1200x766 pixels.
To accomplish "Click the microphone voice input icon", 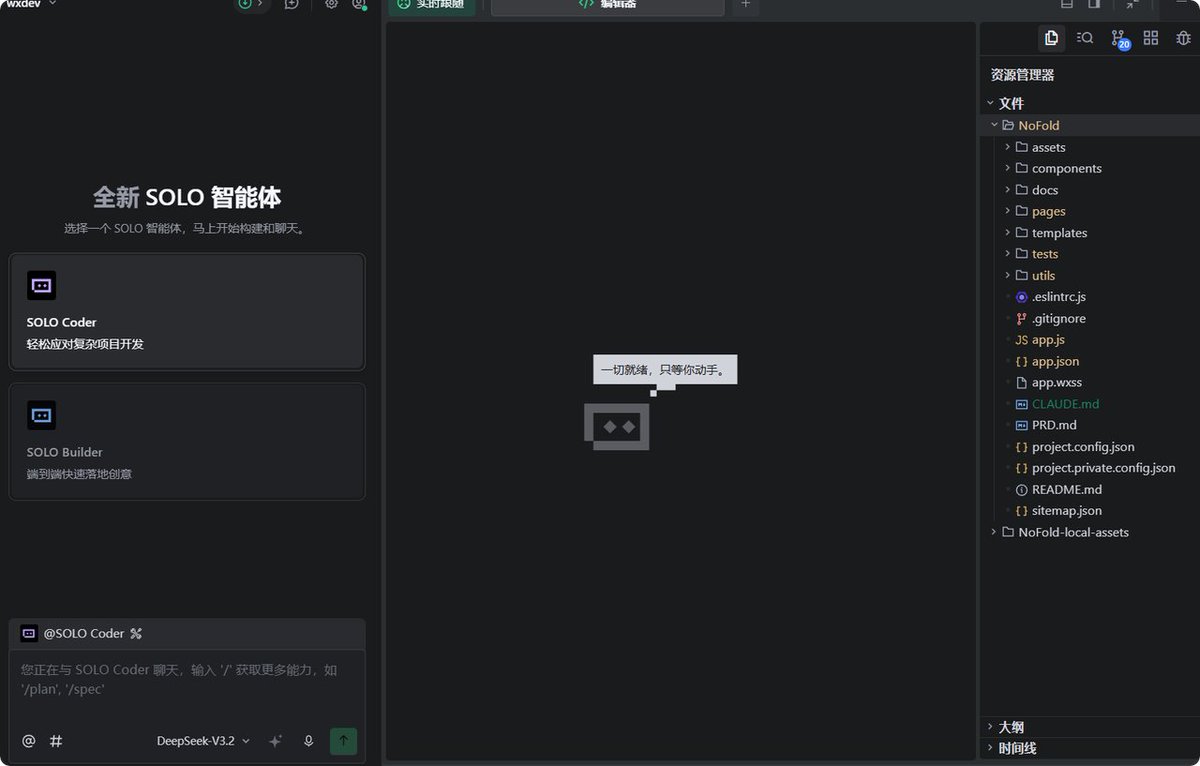I will 309,741.
